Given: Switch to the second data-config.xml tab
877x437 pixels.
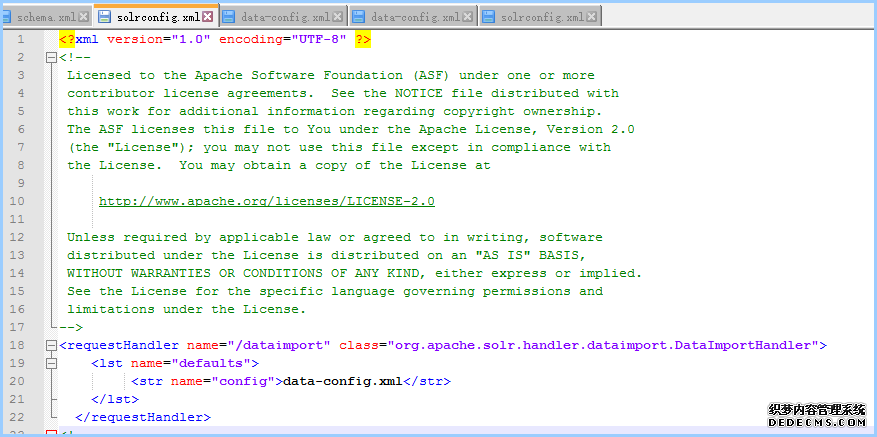Looking at the screenshot, I should coord(415,17).
